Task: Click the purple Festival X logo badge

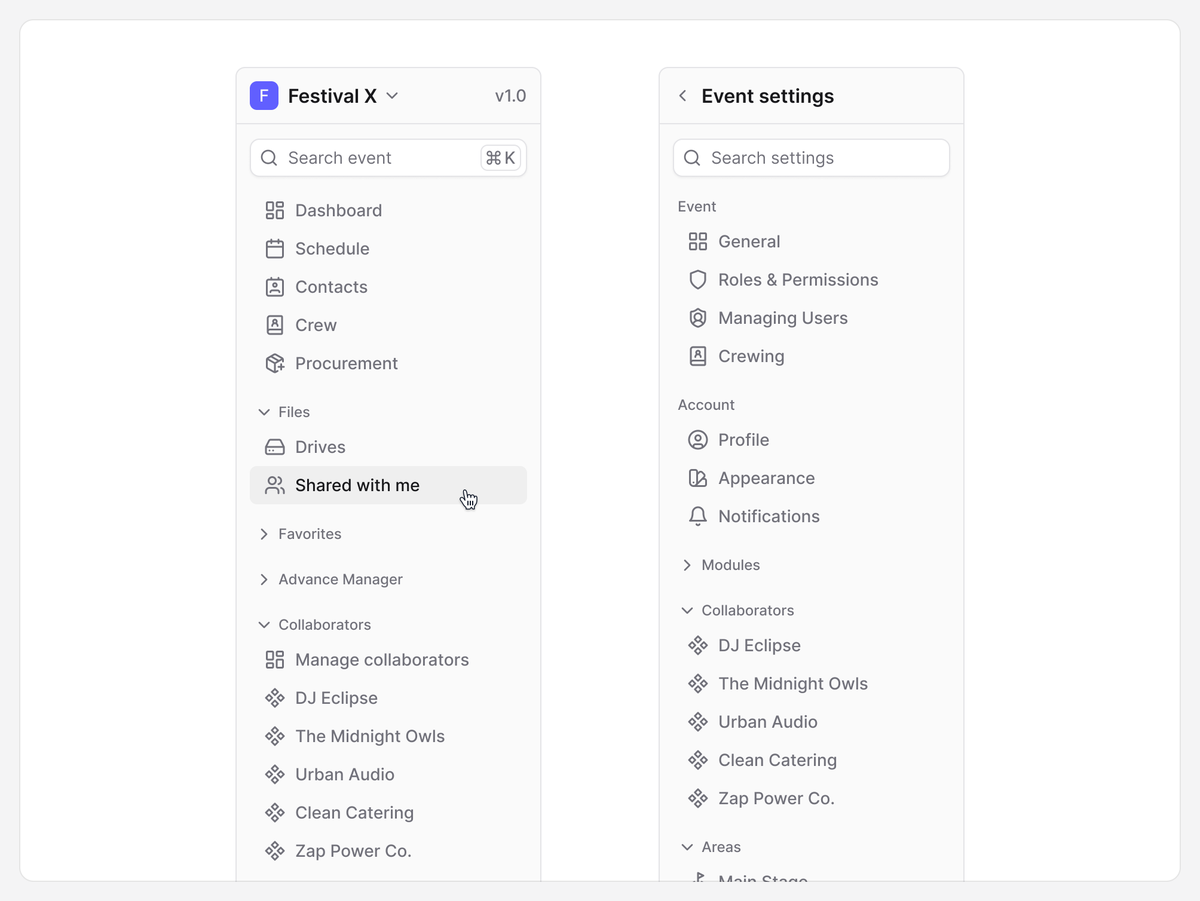Action: click(x=264, y=96)
